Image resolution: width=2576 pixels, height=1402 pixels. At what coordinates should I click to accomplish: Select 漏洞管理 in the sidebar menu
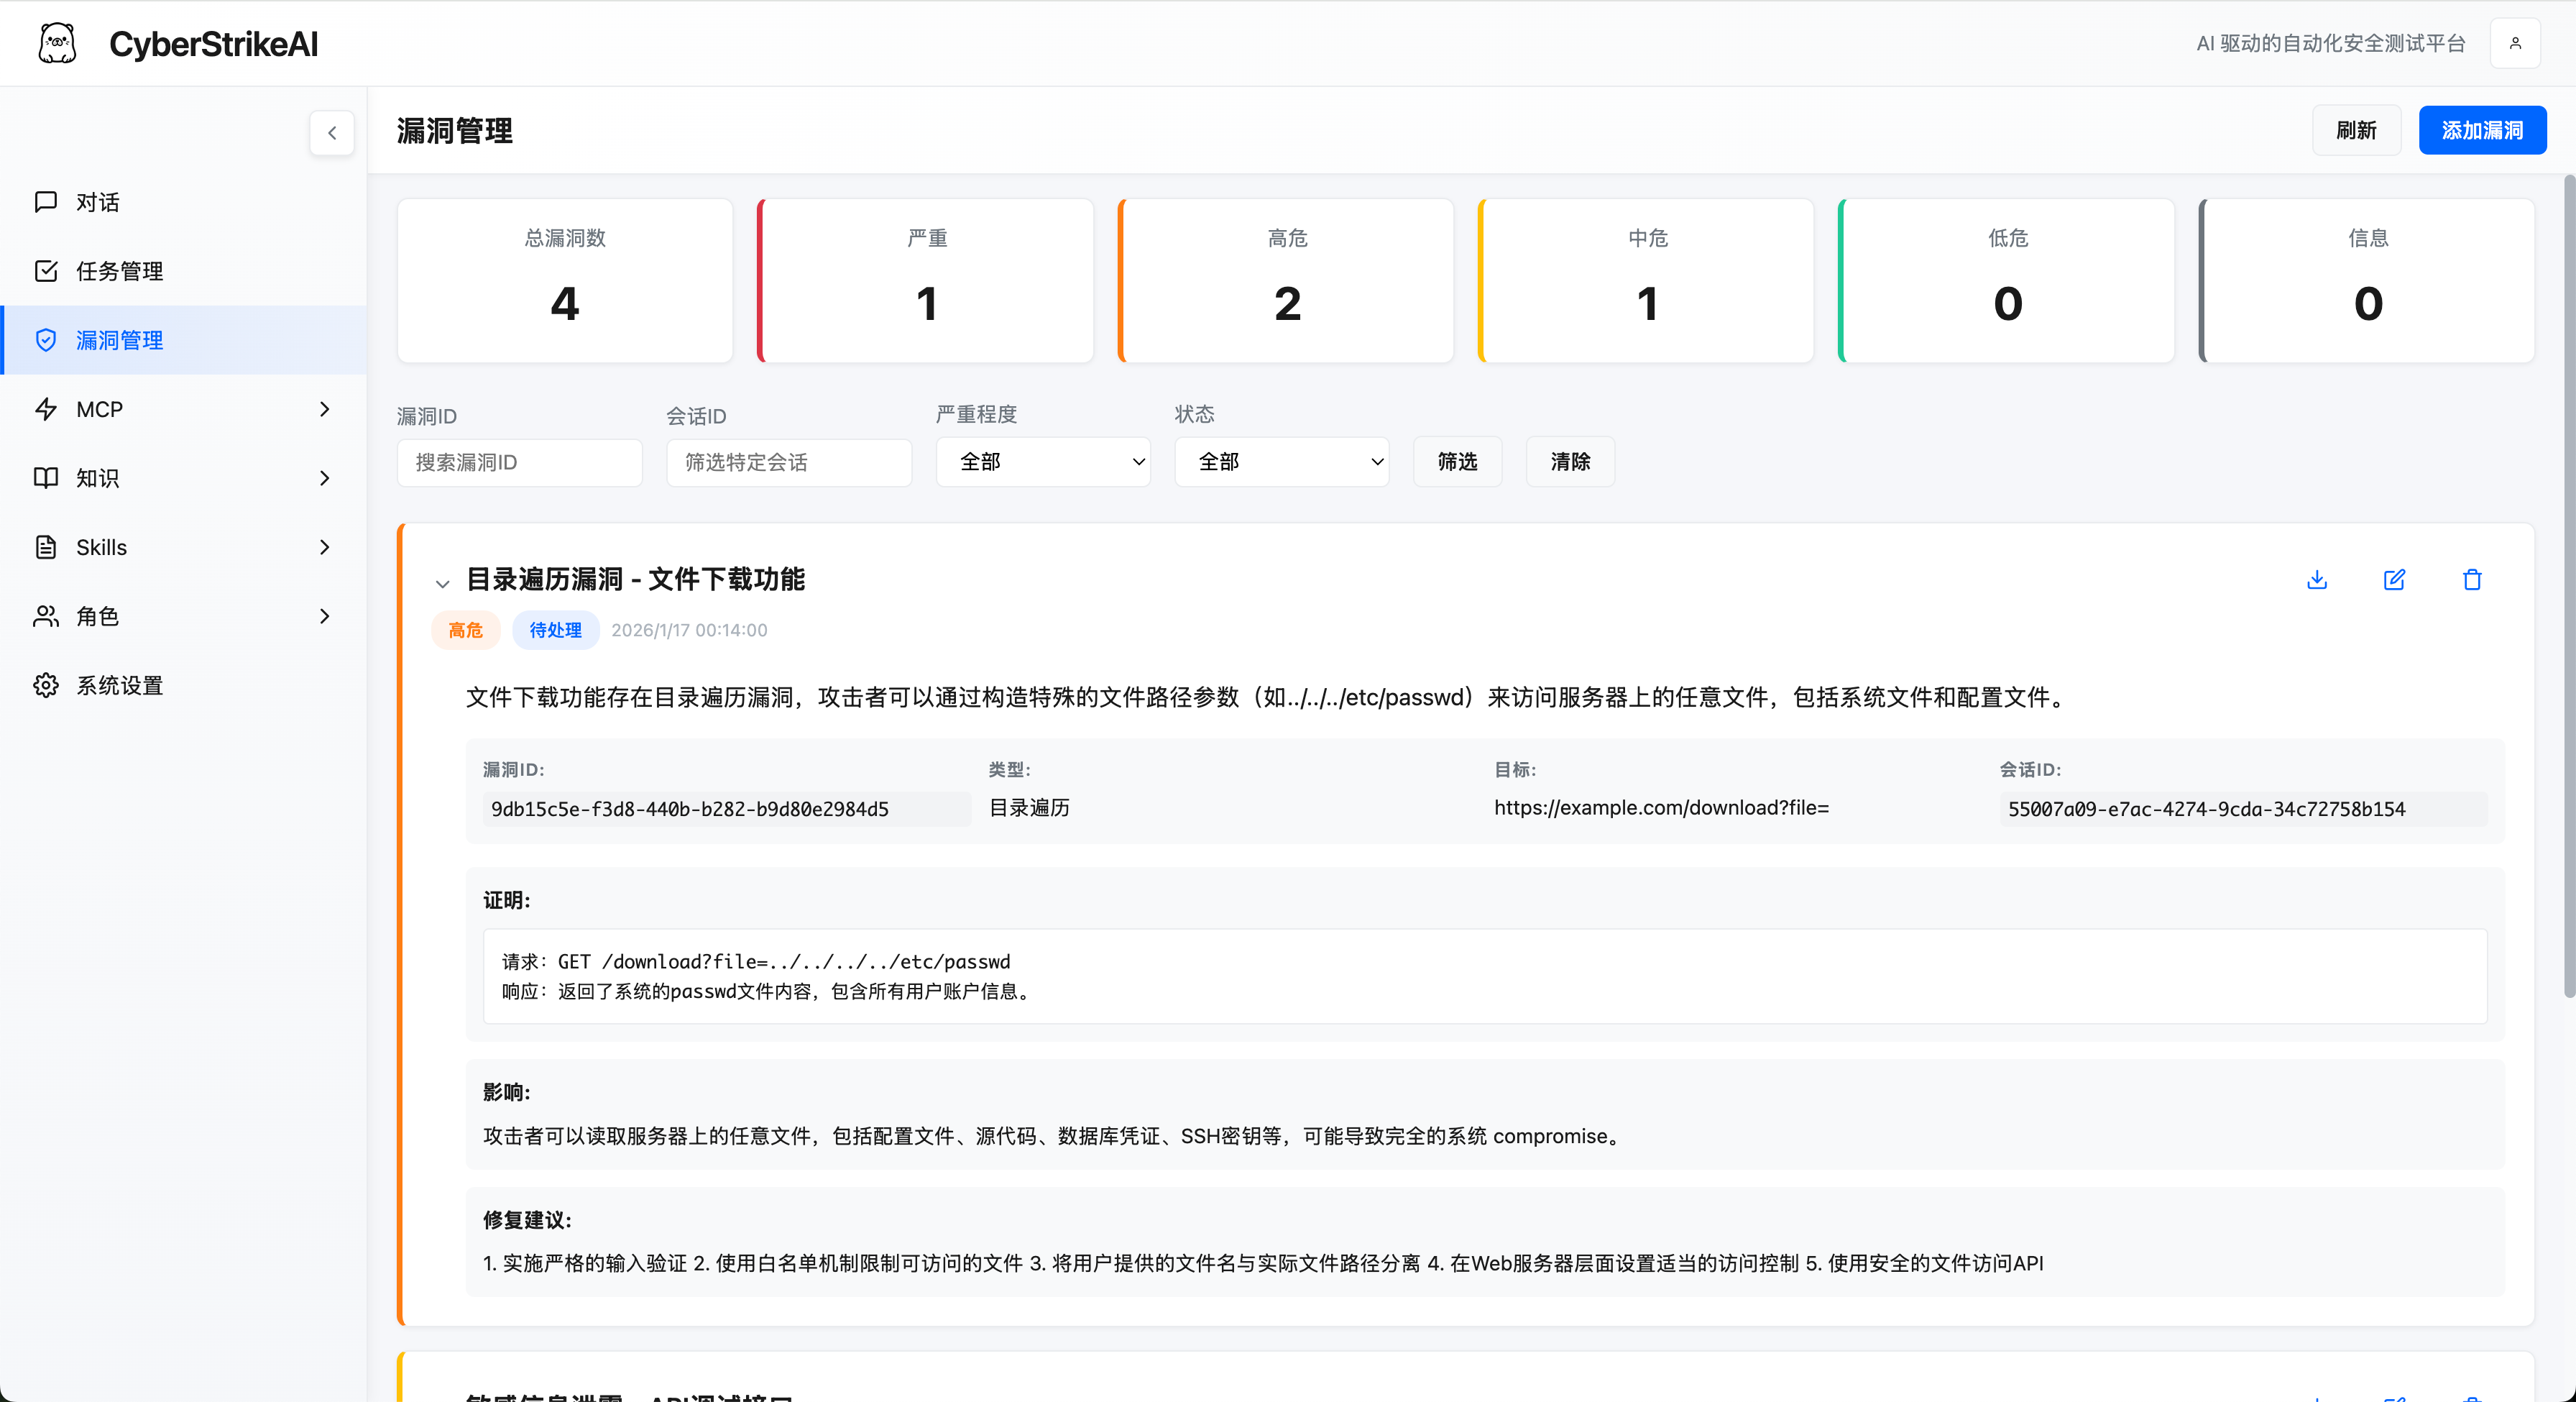tap(120, 340)
